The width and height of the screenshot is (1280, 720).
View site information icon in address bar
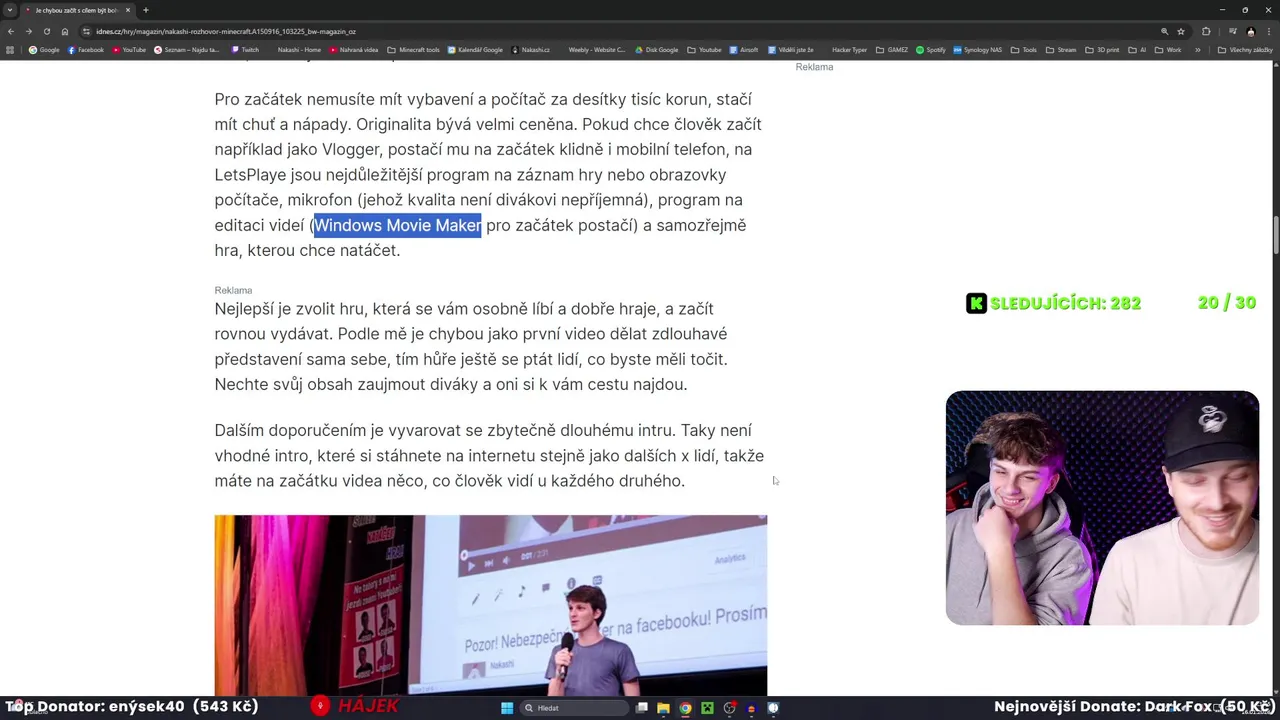87,31
